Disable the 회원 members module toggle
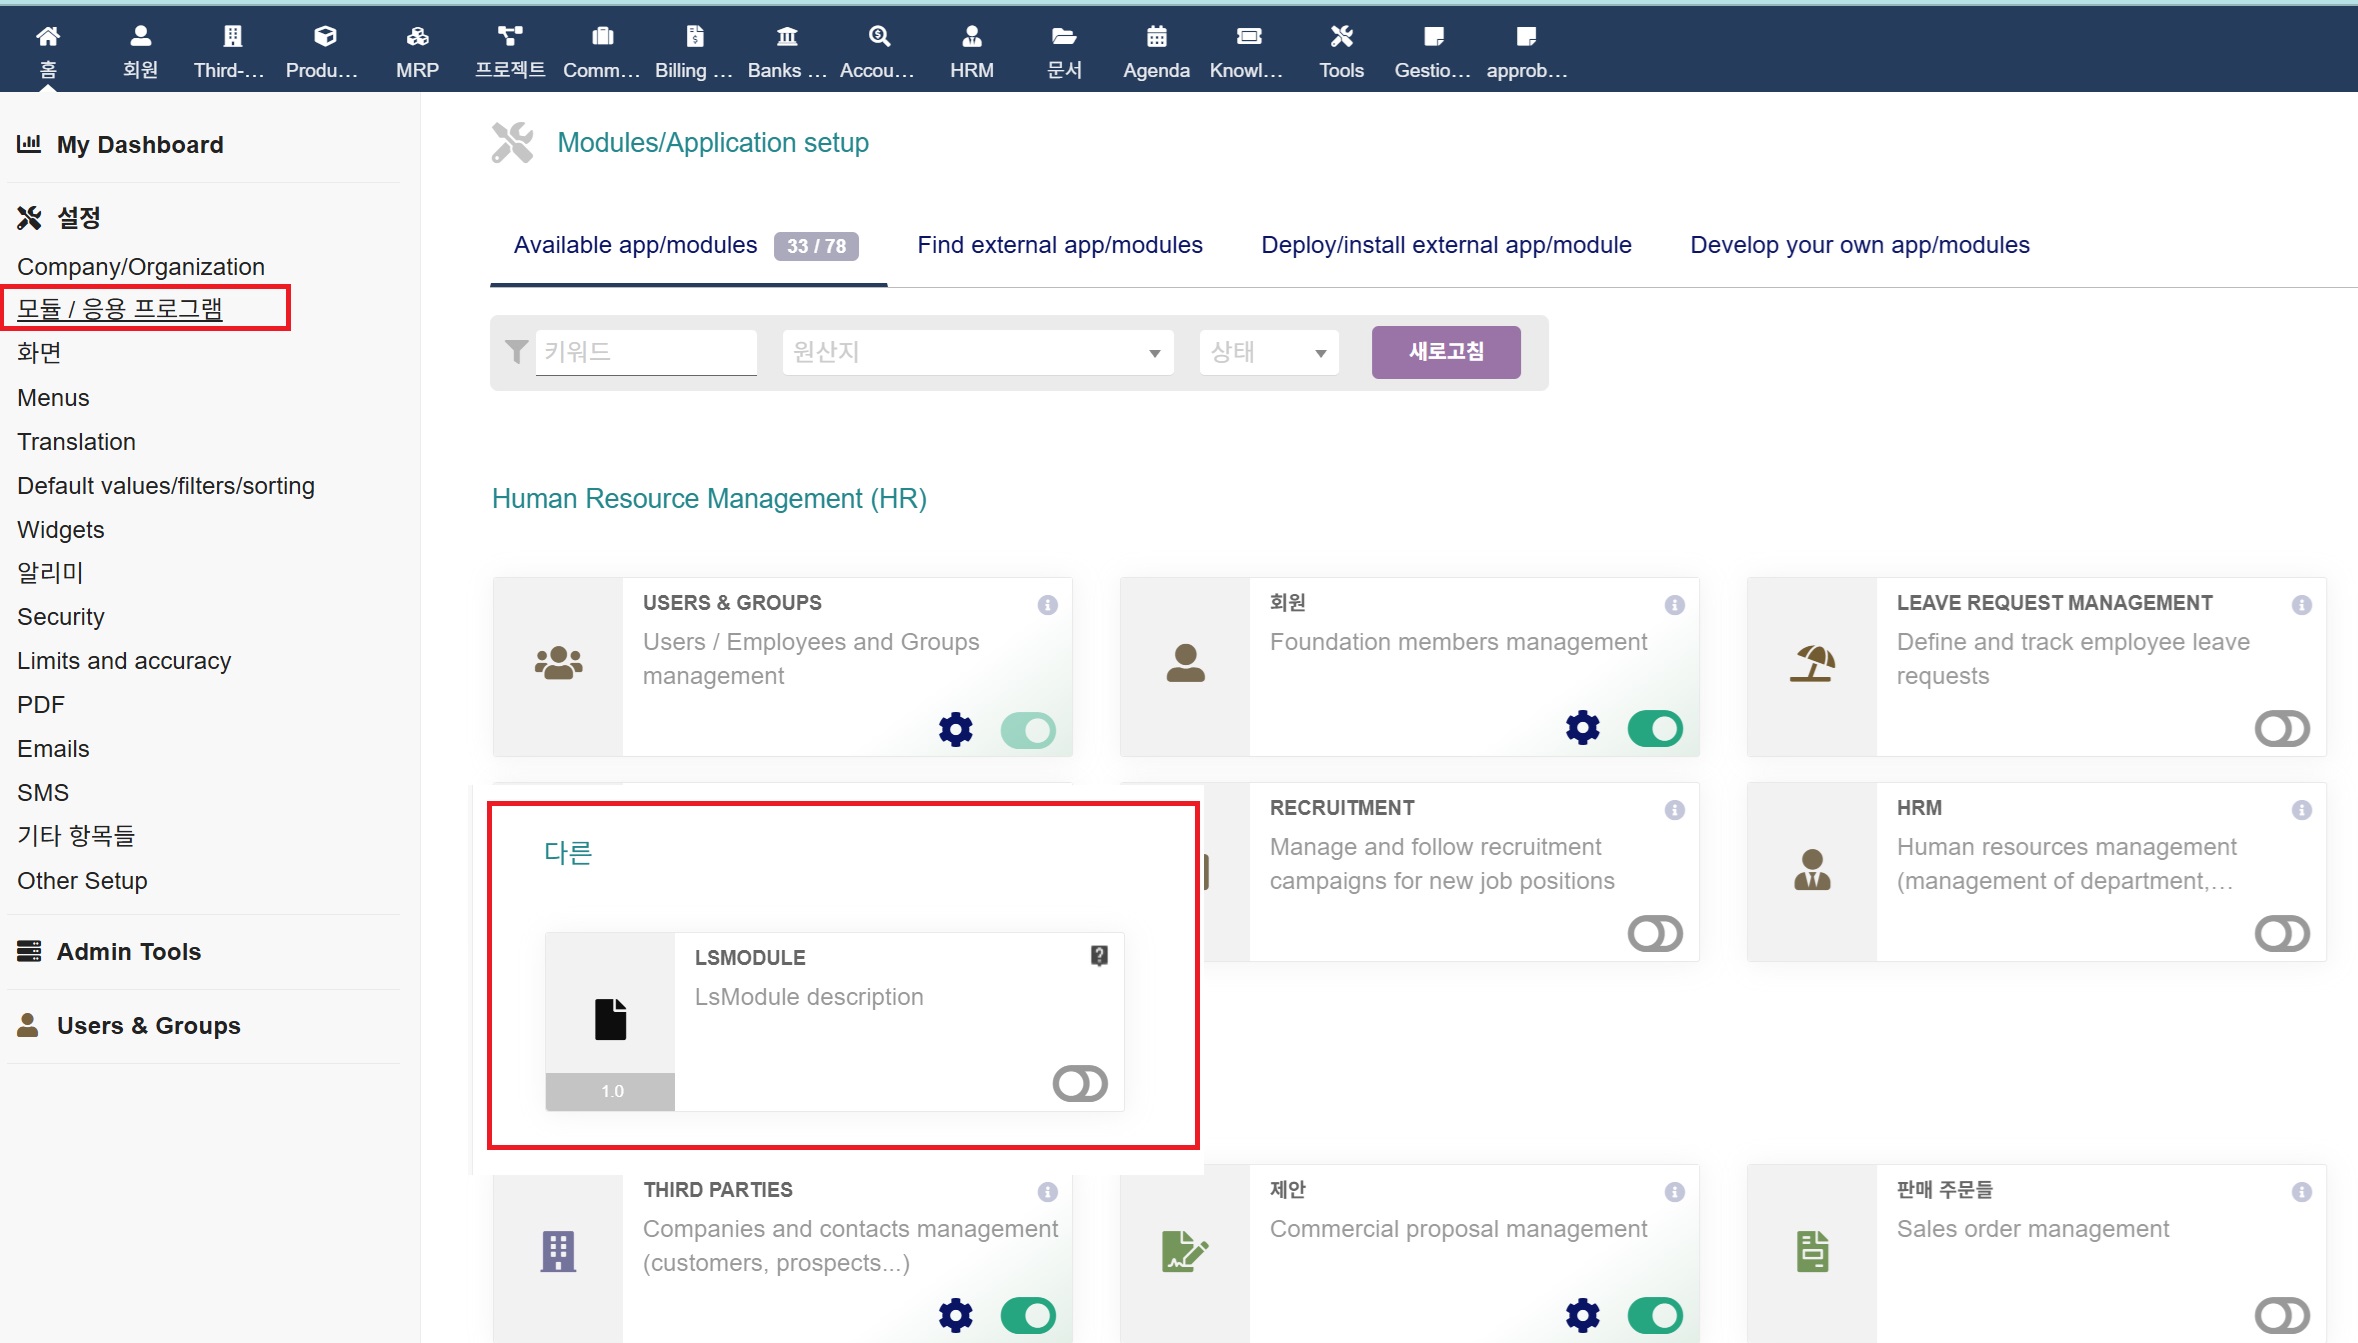The image size is (2358, 1343). pos(1655,729)
